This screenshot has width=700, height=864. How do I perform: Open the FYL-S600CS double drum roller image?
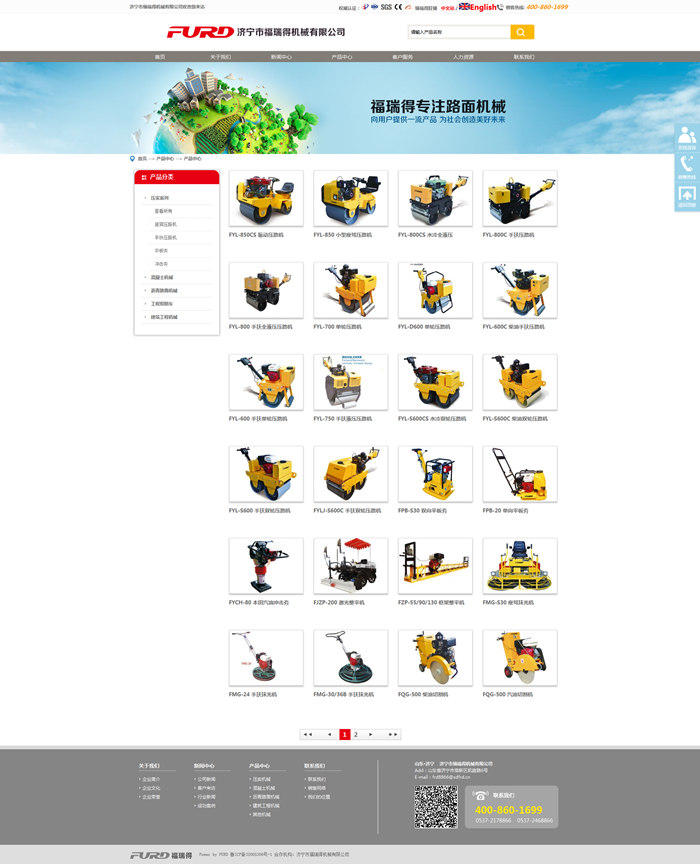pos(435,382)
